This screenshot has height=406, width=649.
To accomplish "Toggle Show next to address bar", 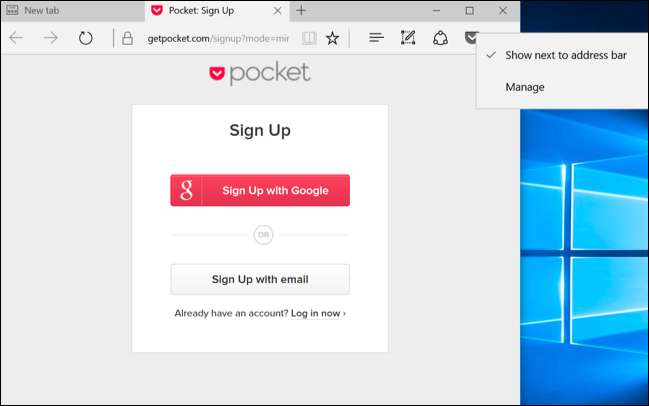I will 562,55.
